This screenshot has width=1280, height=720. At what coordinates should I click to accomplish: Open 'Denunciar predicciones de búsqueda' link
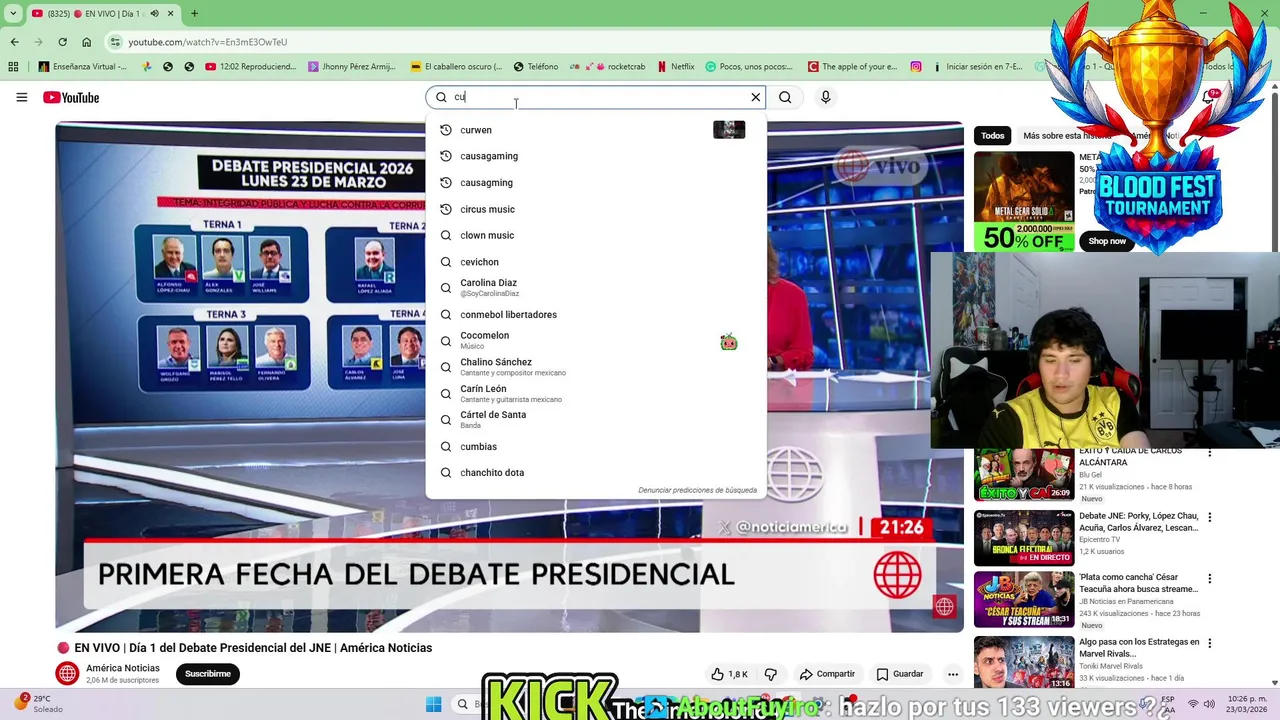tap(697, 490)
